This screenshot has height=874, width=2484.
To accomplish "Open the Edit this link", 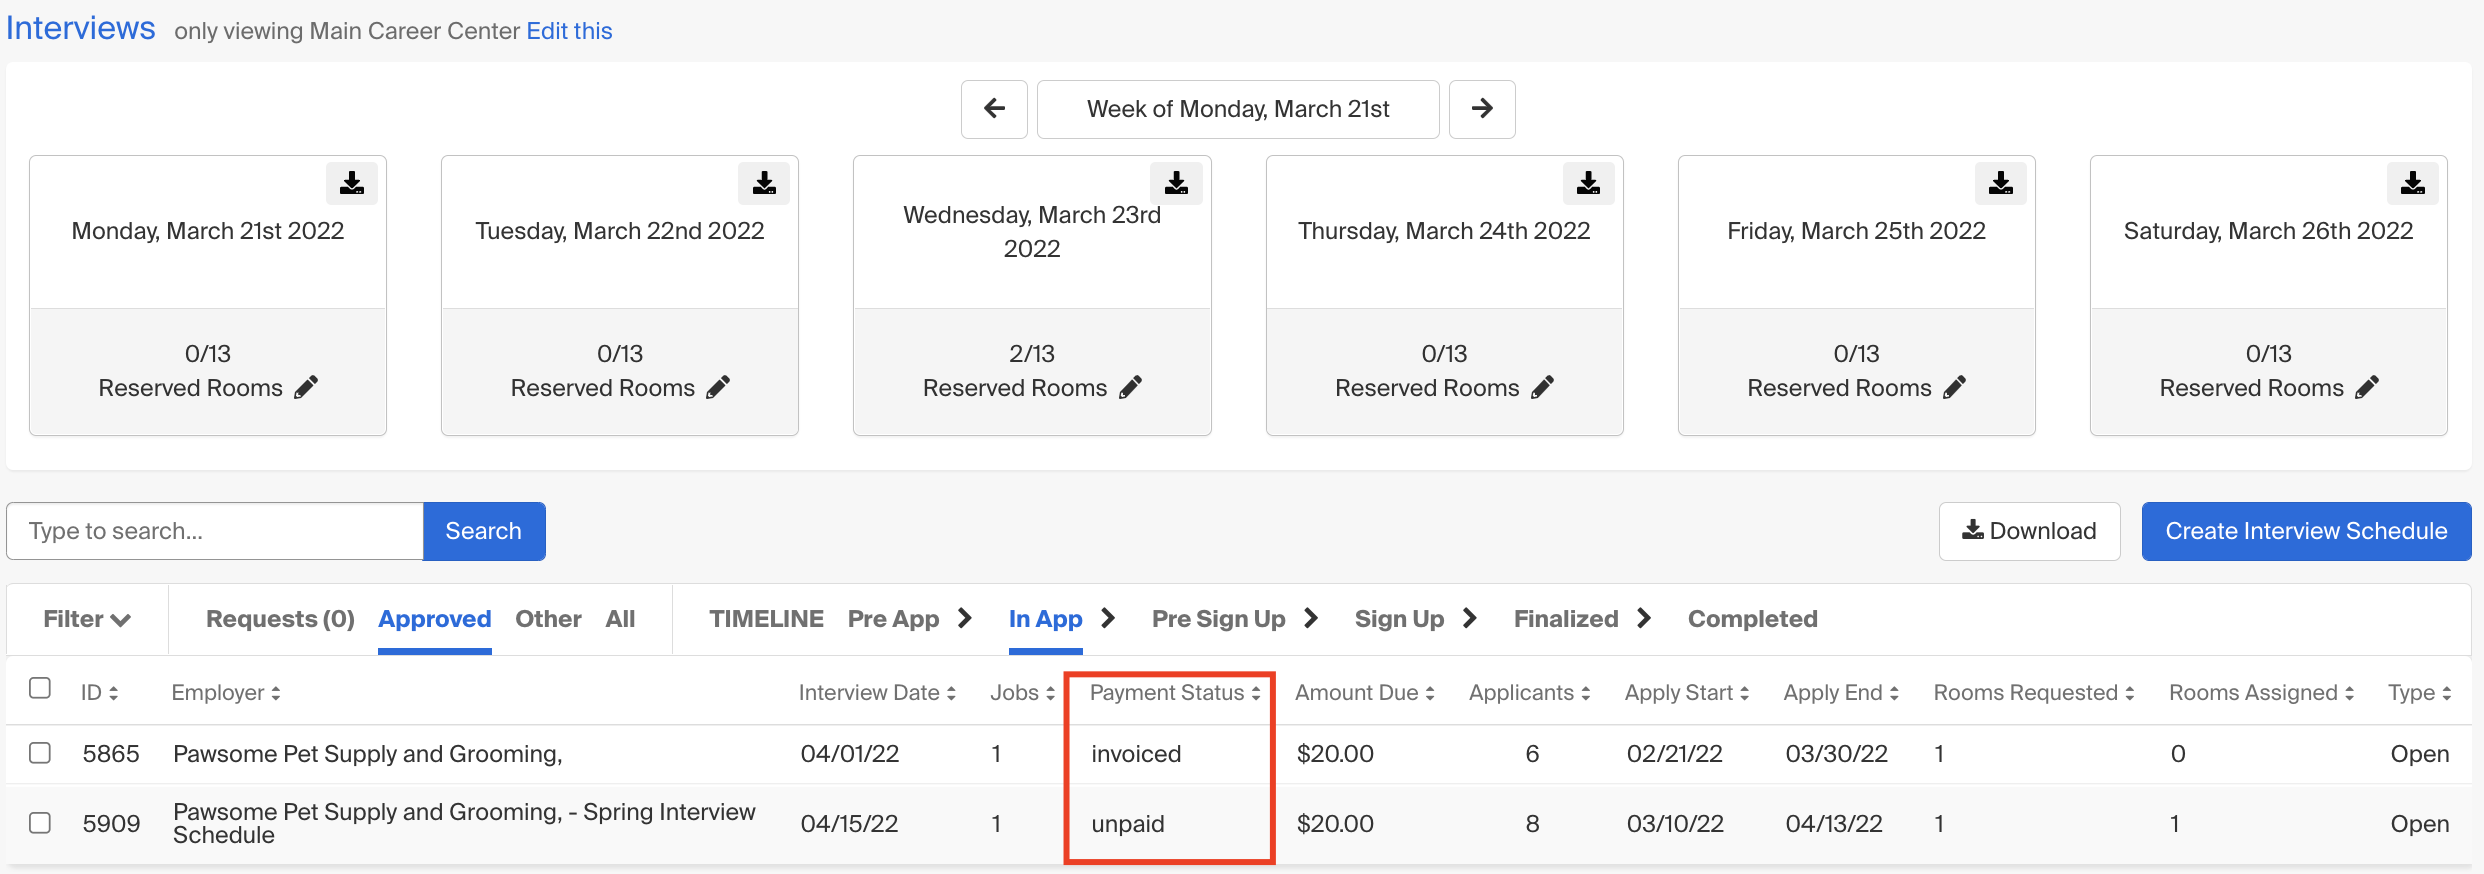I will coord(569,31).
